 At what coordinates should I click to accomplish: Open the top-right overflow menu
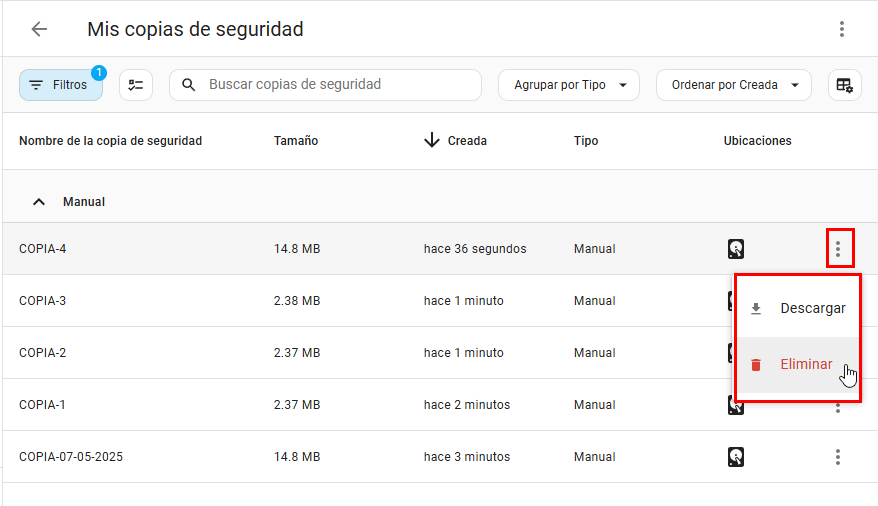(841, 29)
